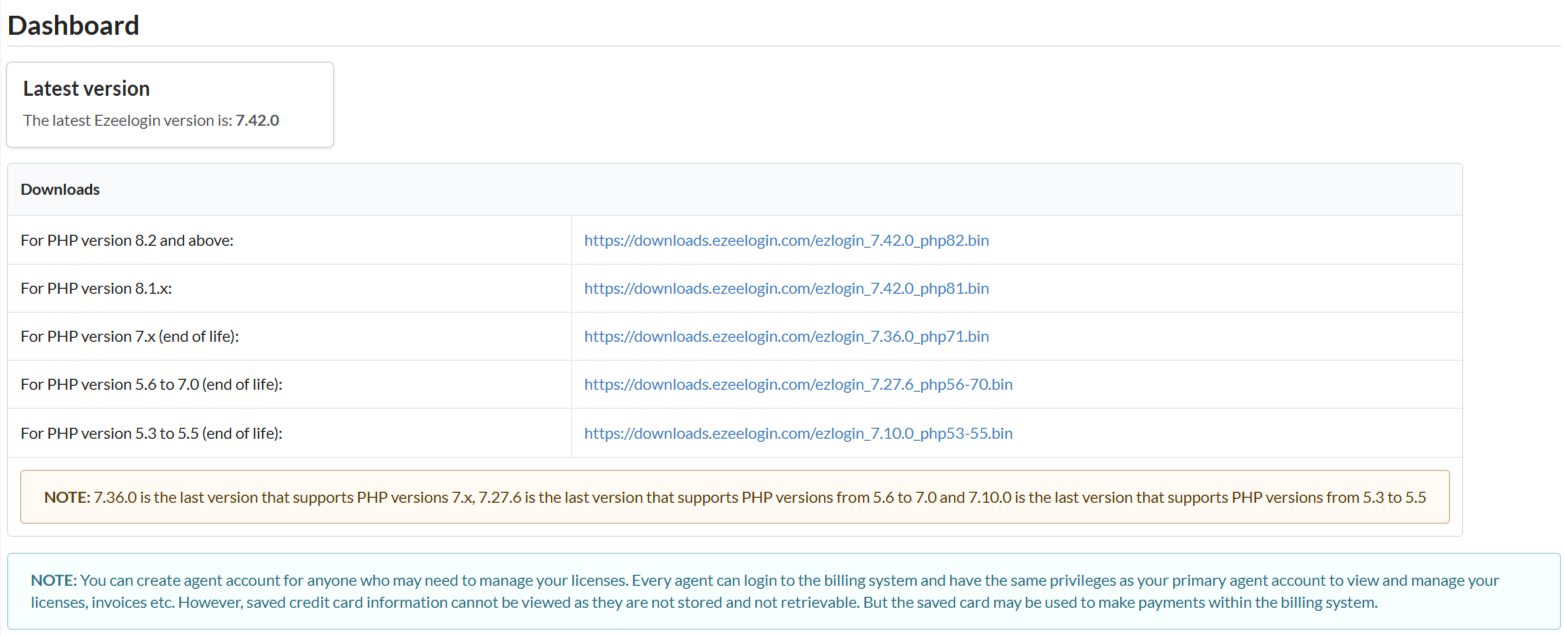Open the php82 7.42.0 download link
This screenshot has width=1564, height=636.
click(786, 240)
